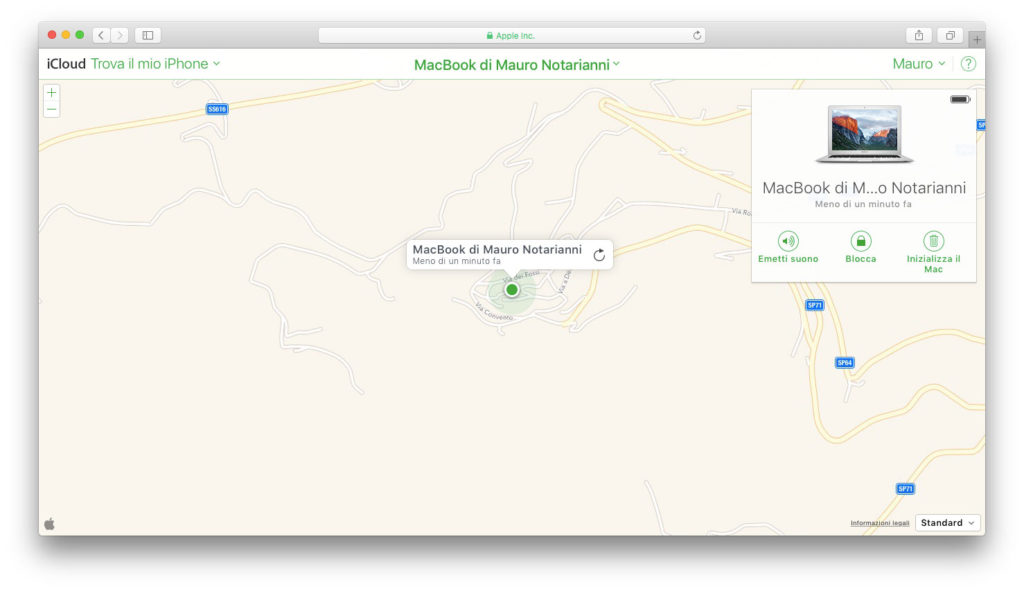Open the Informazioni legali link
Image resolution: width=1024 pixels, height=591 pixels.
(x=880, y=522)
